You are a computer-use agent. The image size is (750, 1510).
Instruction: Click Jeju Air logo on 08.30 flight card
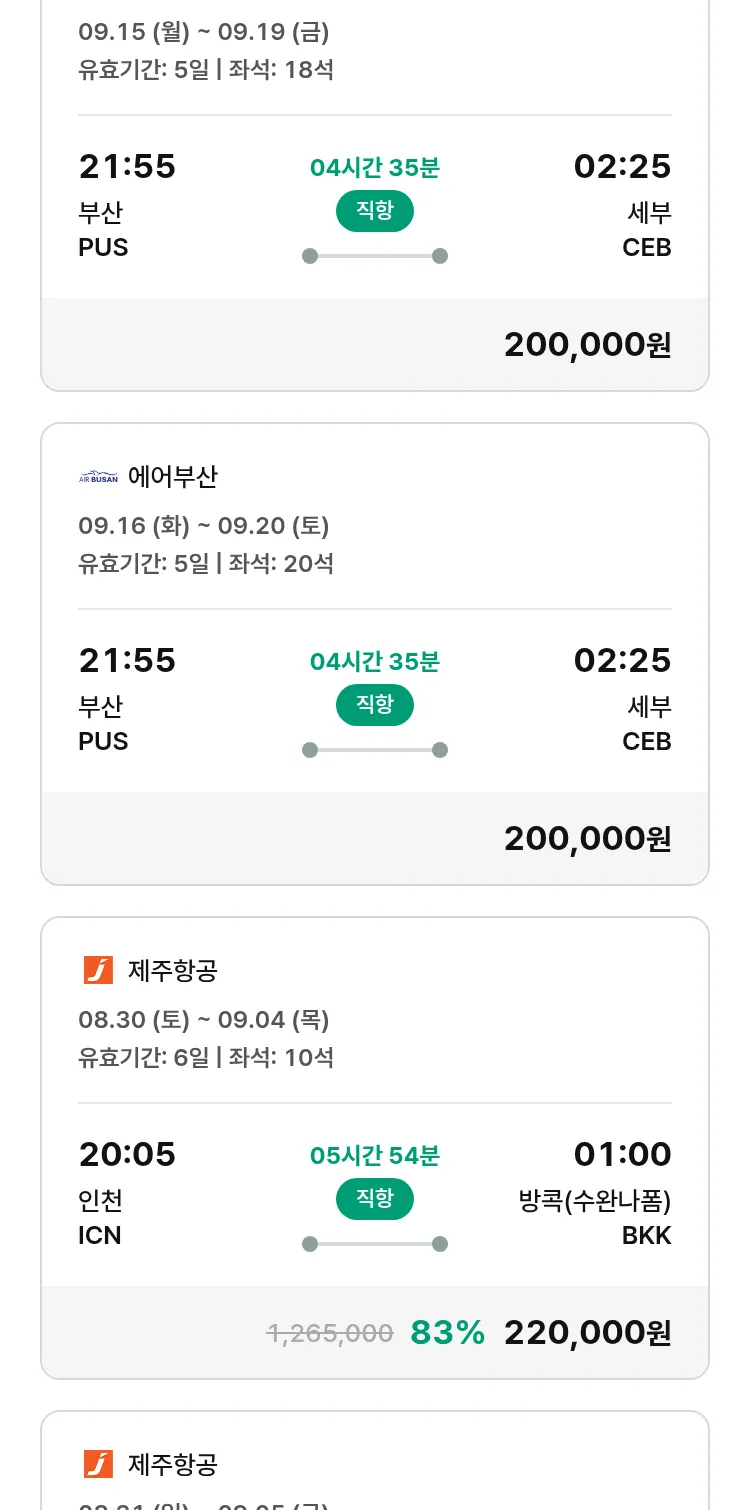tap(98, 970)
